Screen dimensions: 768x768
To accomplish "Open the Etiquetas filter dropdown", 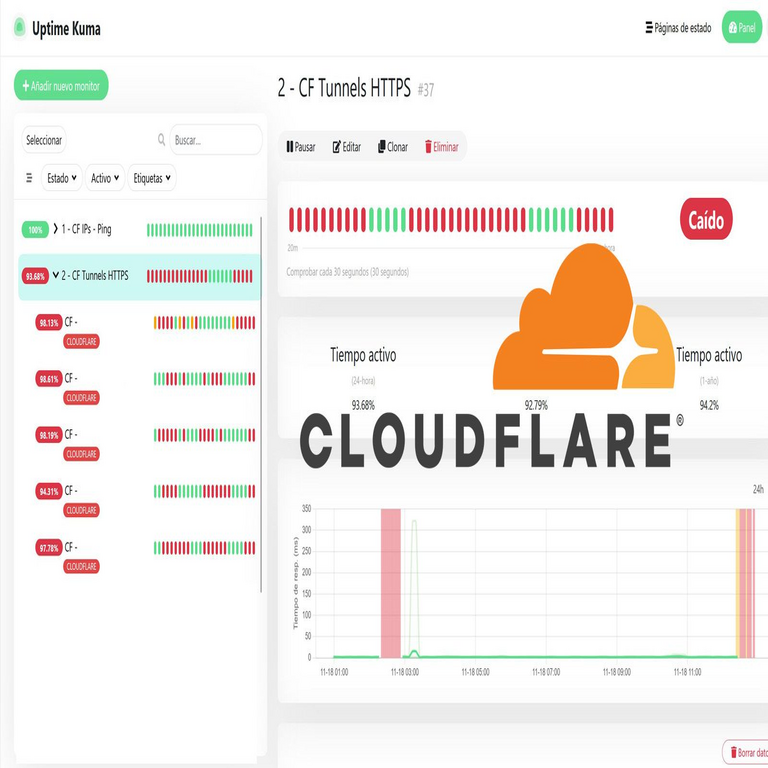I will 152,178.
